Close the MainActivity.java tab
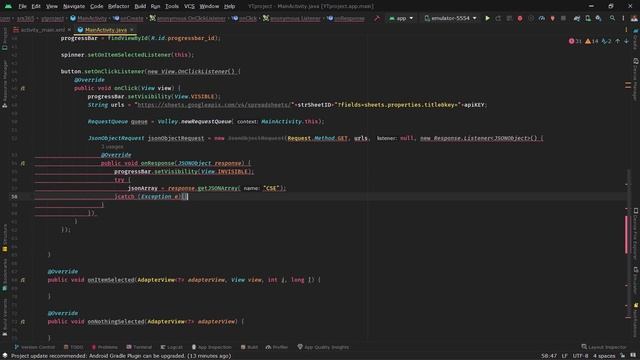 pyautogui.click(x=131, y=30)
